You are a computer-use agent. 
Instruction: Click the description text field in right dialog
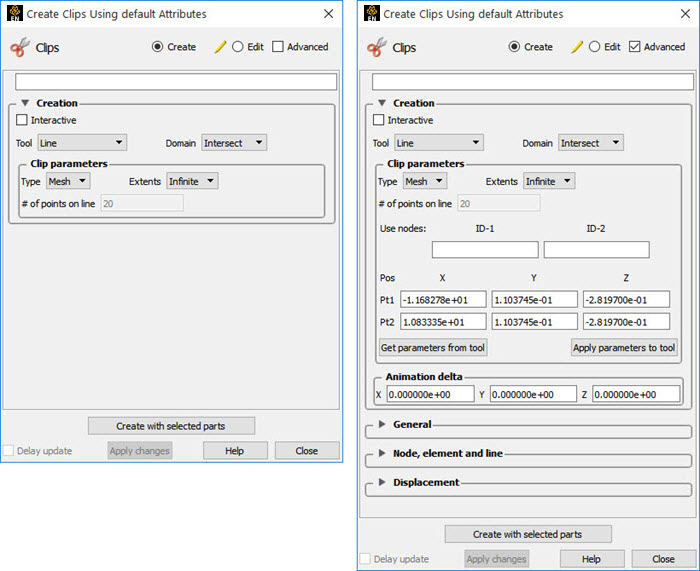533,82
